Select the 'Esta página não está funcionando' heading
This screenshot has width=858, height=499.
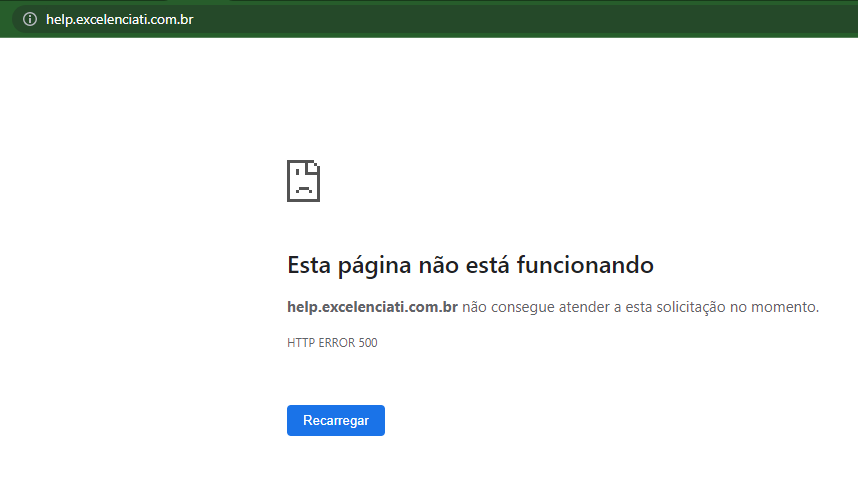[x=470, y=265]
